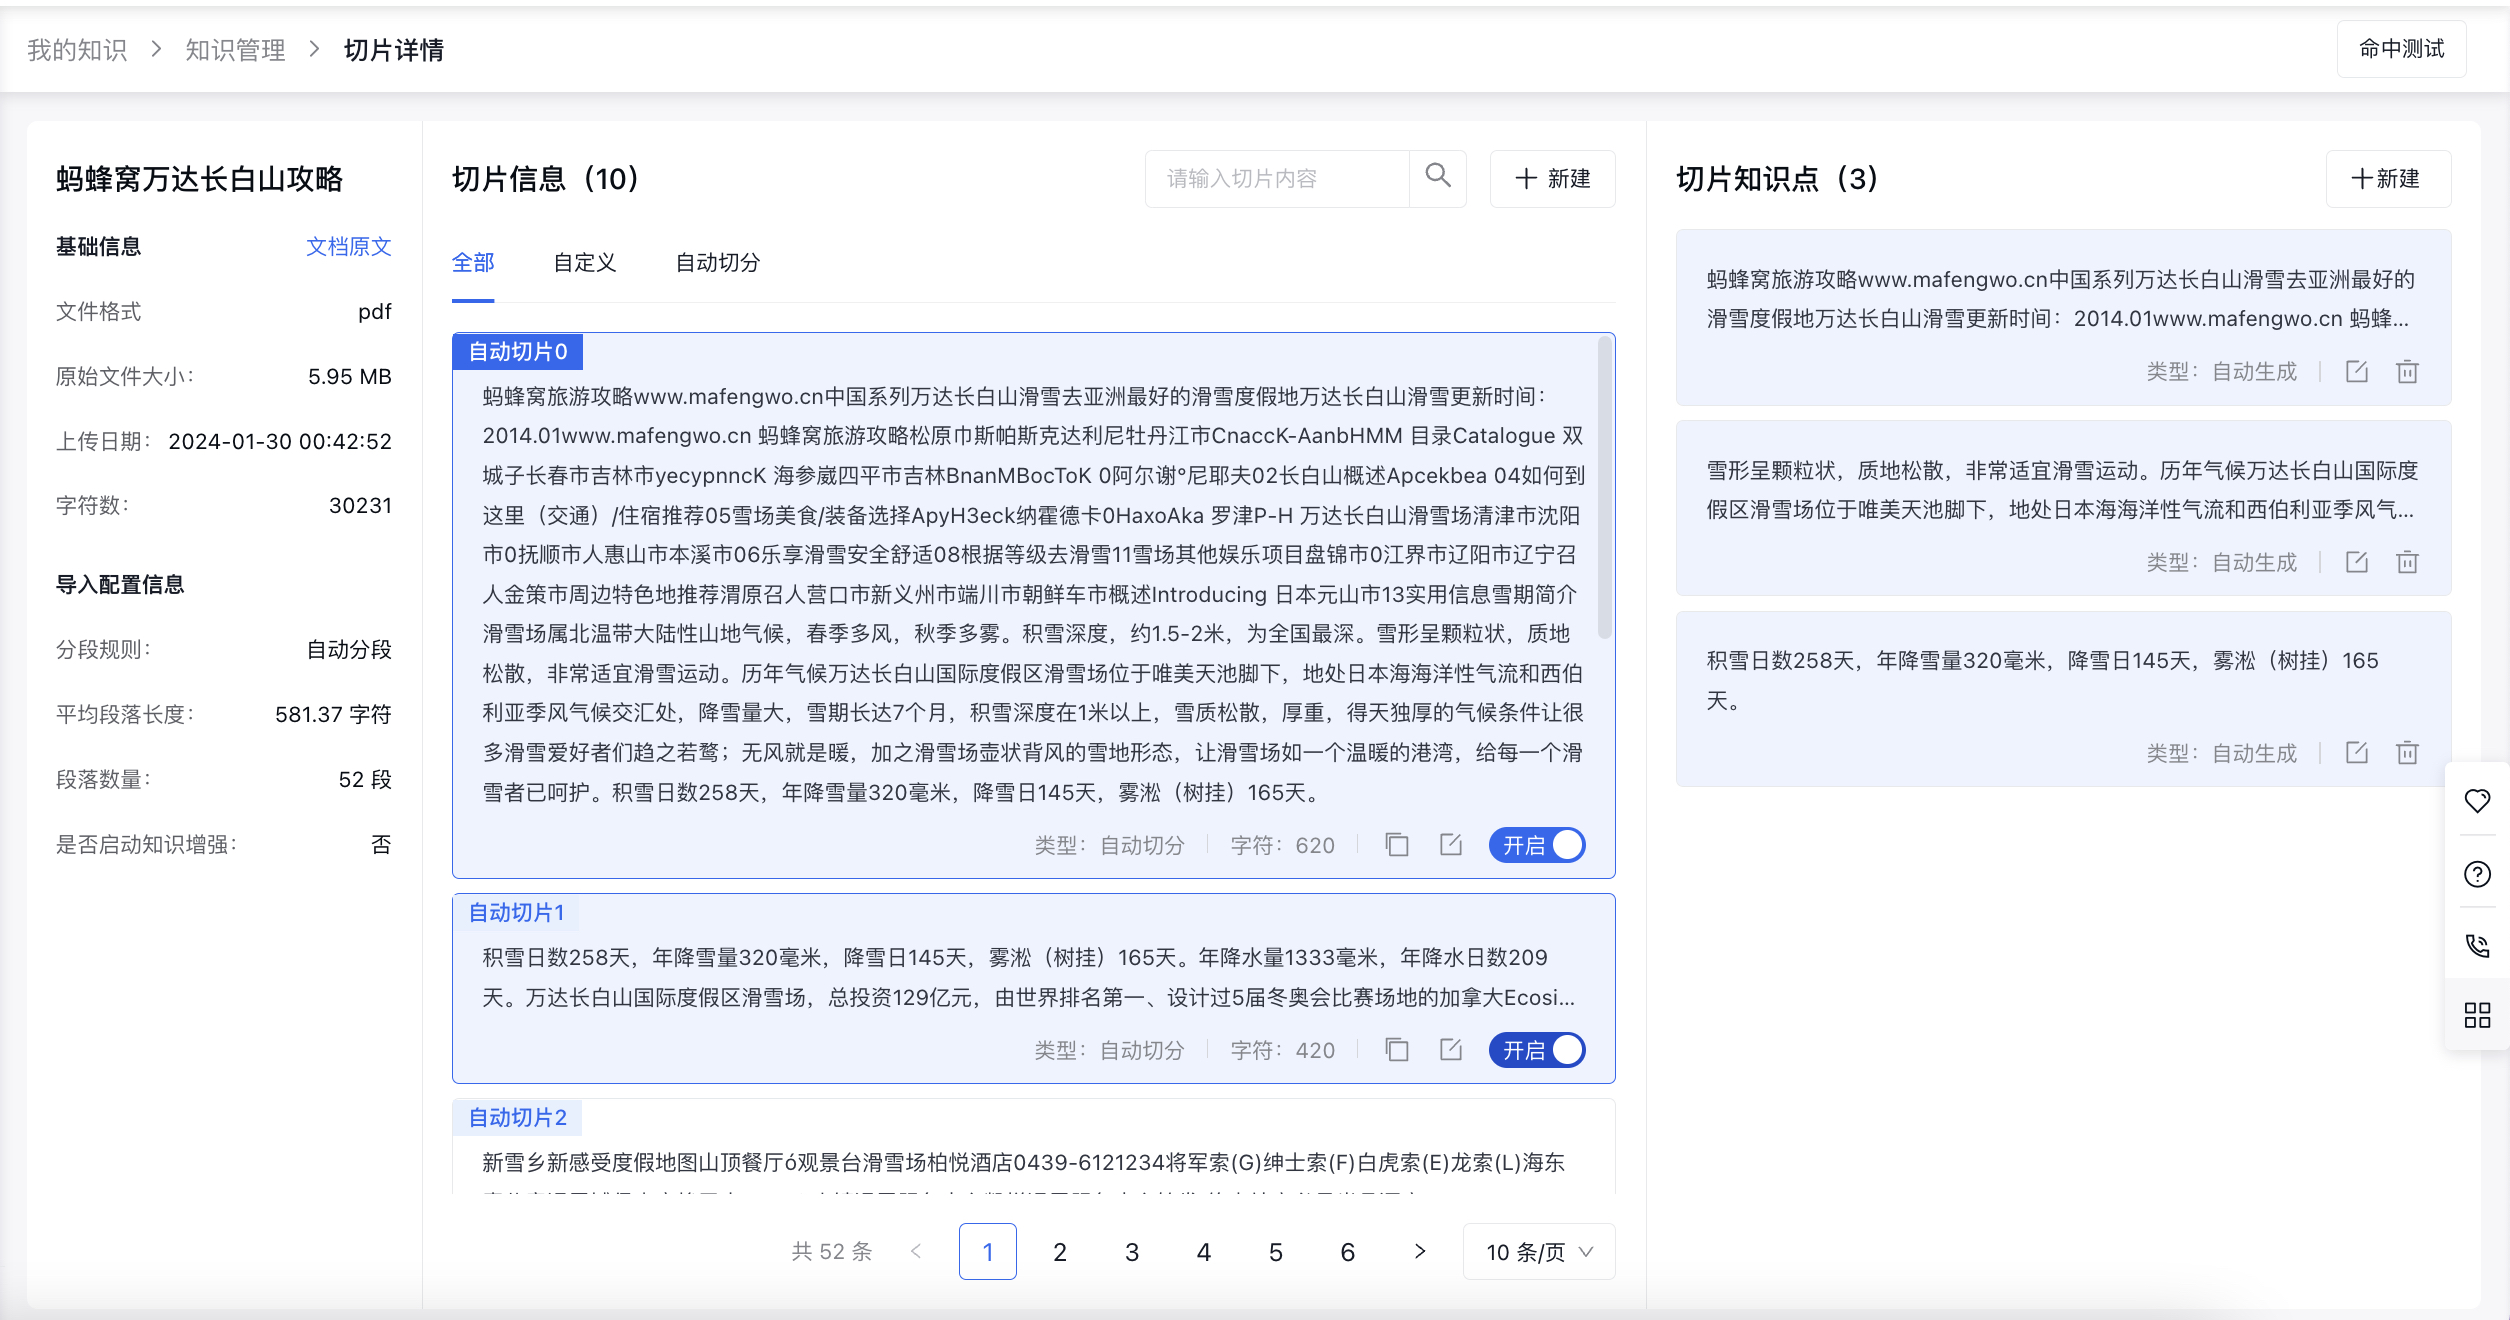The image size is (2510, 1320).
Task: Open the grid apps sidebar icon
Action: 2477,1016
